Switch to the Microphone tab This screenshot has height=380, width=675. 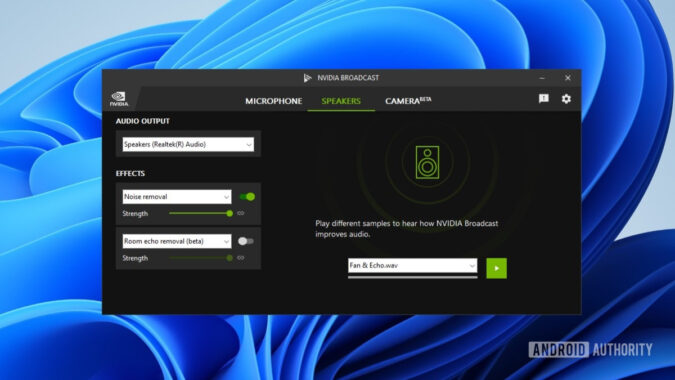click(x=273, y=101)
